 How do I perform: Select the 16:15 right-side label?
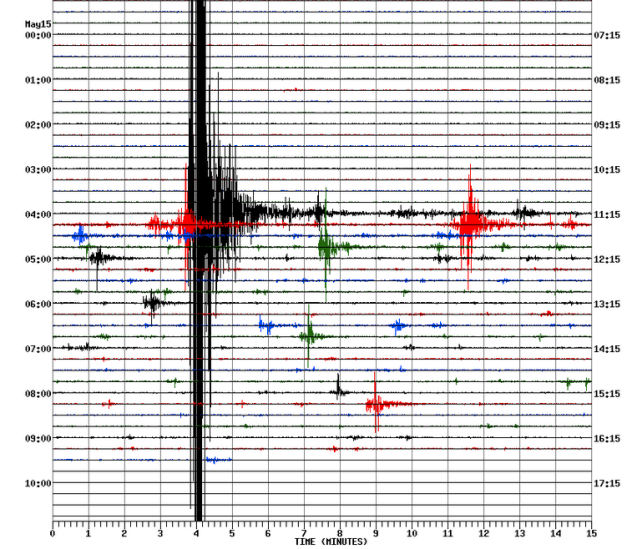point(607,438)
